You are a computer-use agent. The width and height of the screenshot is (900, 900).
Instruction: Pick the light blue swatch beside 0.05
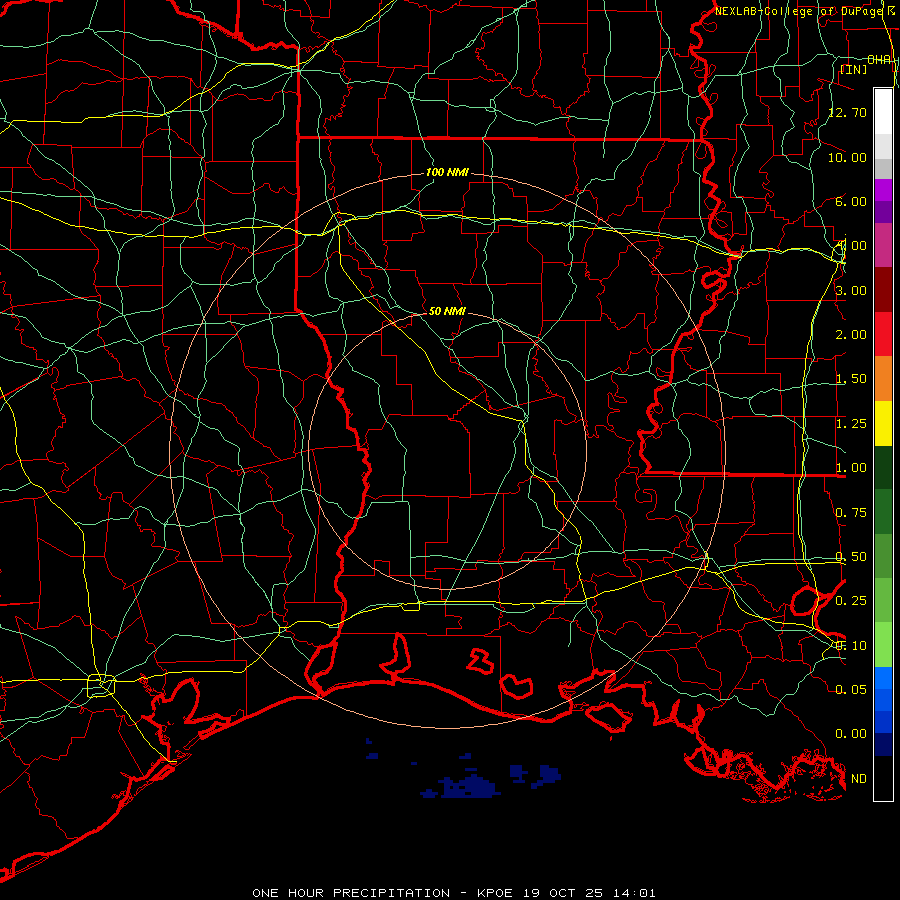[x=883, y=678]
